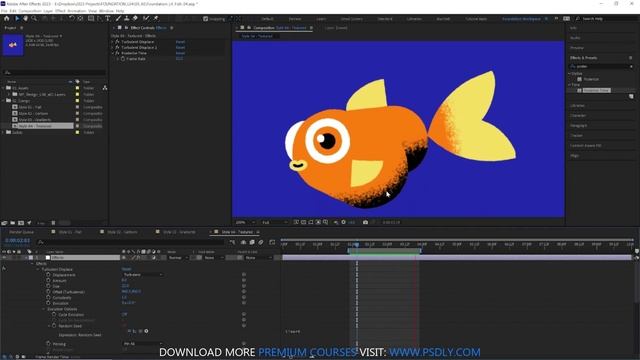This screenshot has height=360, width=640.
Task: Select the Brush tool
Action: [x=118, y=18]
